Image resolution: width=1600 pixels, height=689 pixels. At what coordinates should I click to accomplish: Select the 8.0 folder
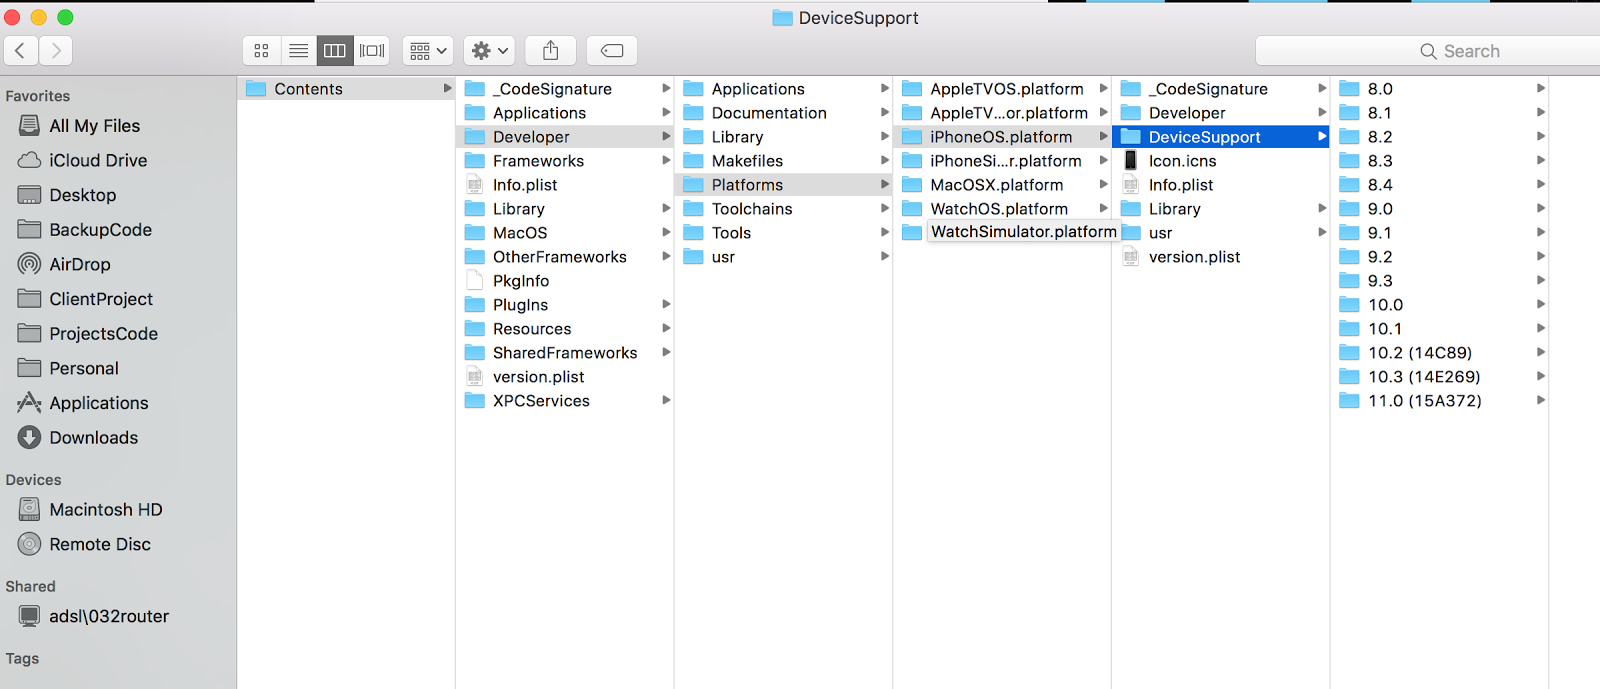tap(1440, 89)
